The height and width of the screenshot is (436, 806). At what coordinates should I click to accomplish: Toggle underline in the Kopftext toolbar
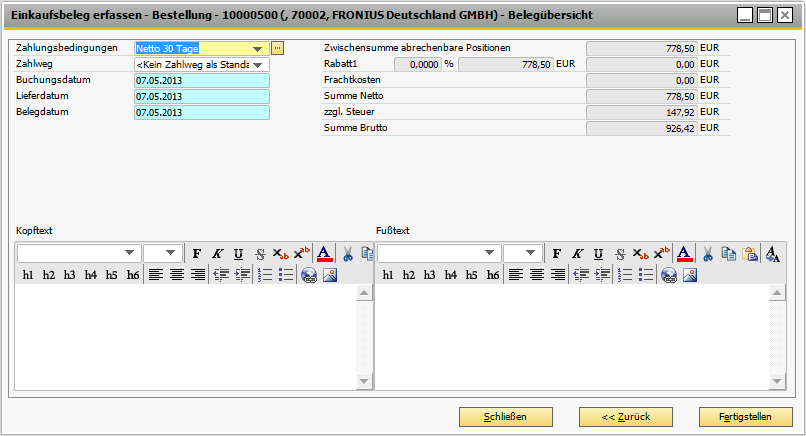pyautogui.click(x=238, y=254)
